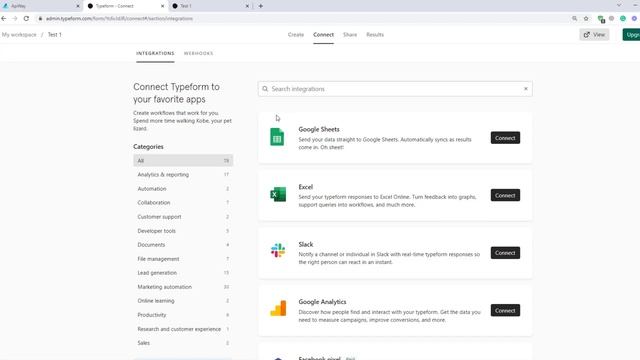Close the Test 1 browser tab
Image resolution: width=640 pixels, height=360 pixels.
(247, 6)
